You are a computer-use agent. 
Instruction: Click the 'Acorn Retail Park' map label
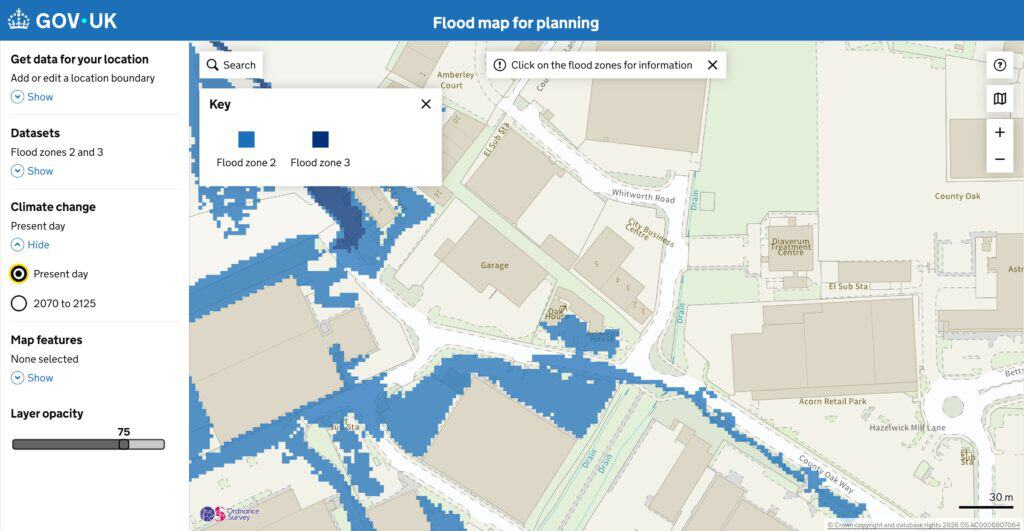pyautogui.click(x=833, y=401)
